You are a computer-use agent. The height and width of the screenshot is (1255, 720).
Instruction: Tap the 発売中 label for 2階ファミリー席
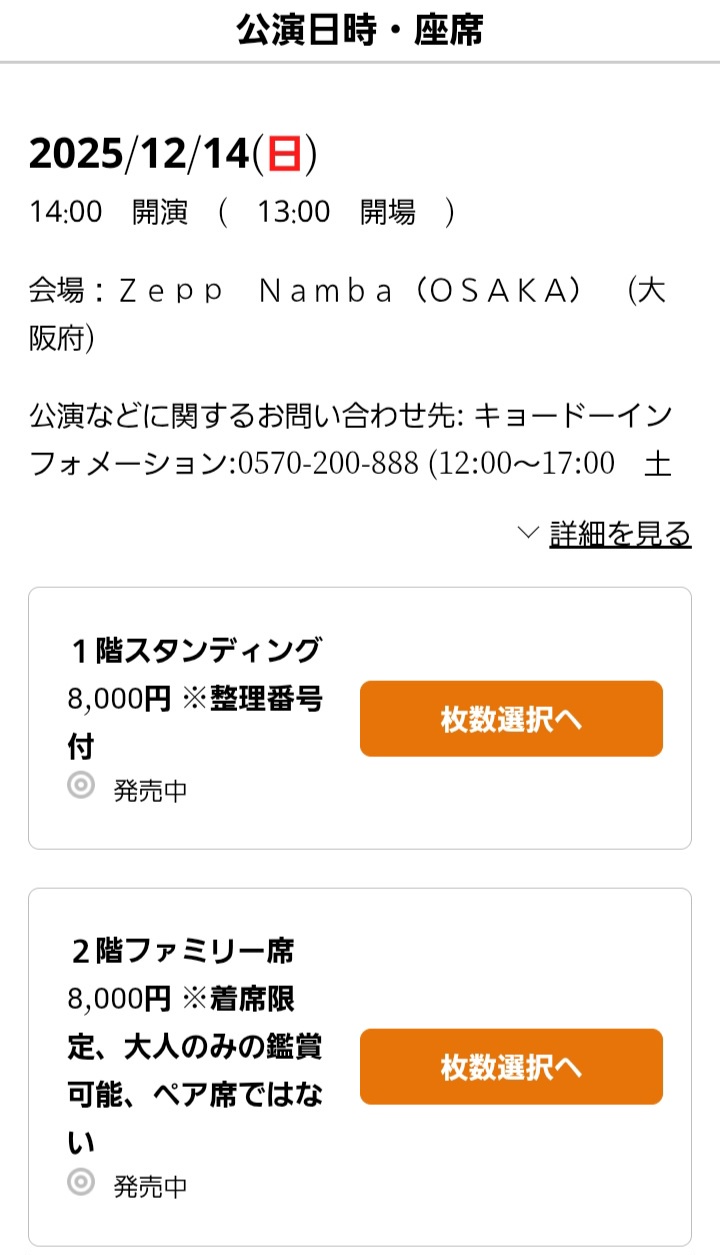[x=150, y=1187]
